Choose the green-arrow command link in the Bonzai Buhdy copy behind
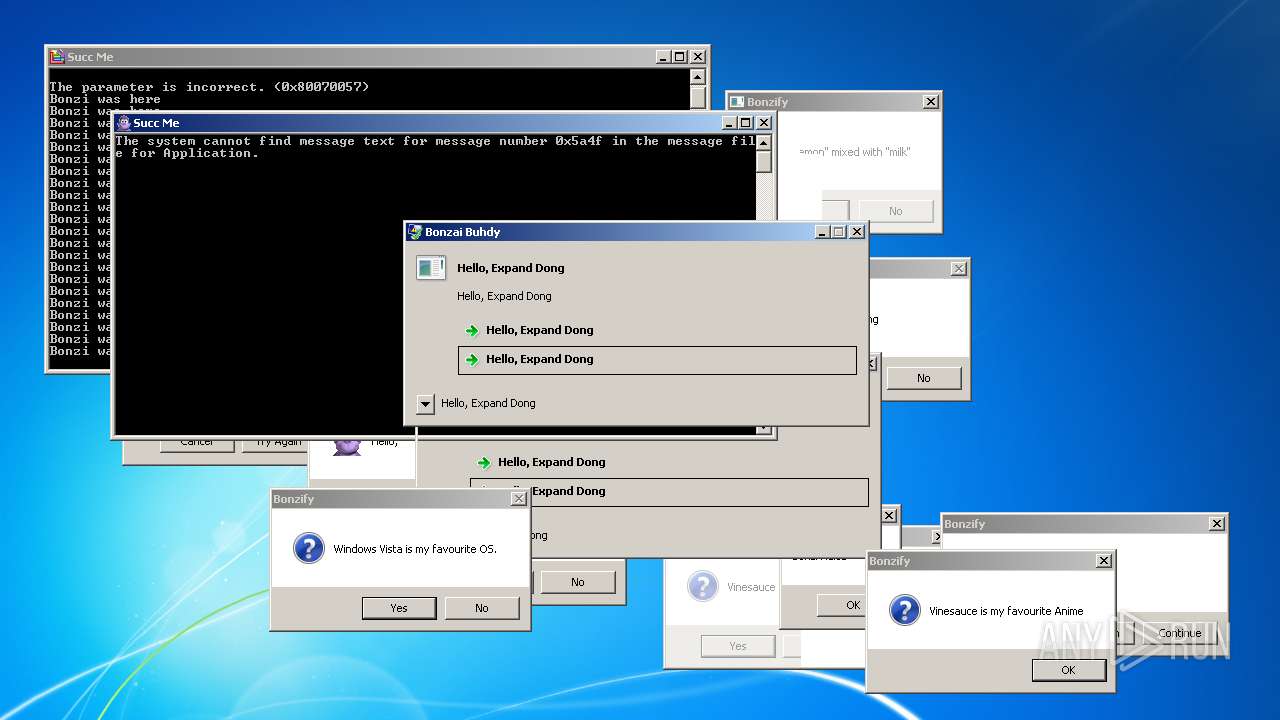Screen dimensions: 1280x720 tap(669, 462)
